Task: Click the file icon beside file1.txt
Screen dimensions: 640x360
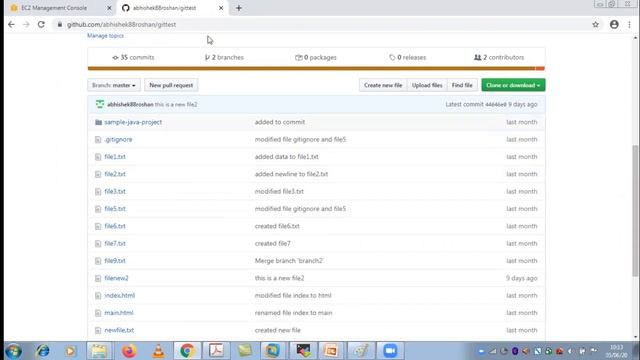Action: pos(98,157)
